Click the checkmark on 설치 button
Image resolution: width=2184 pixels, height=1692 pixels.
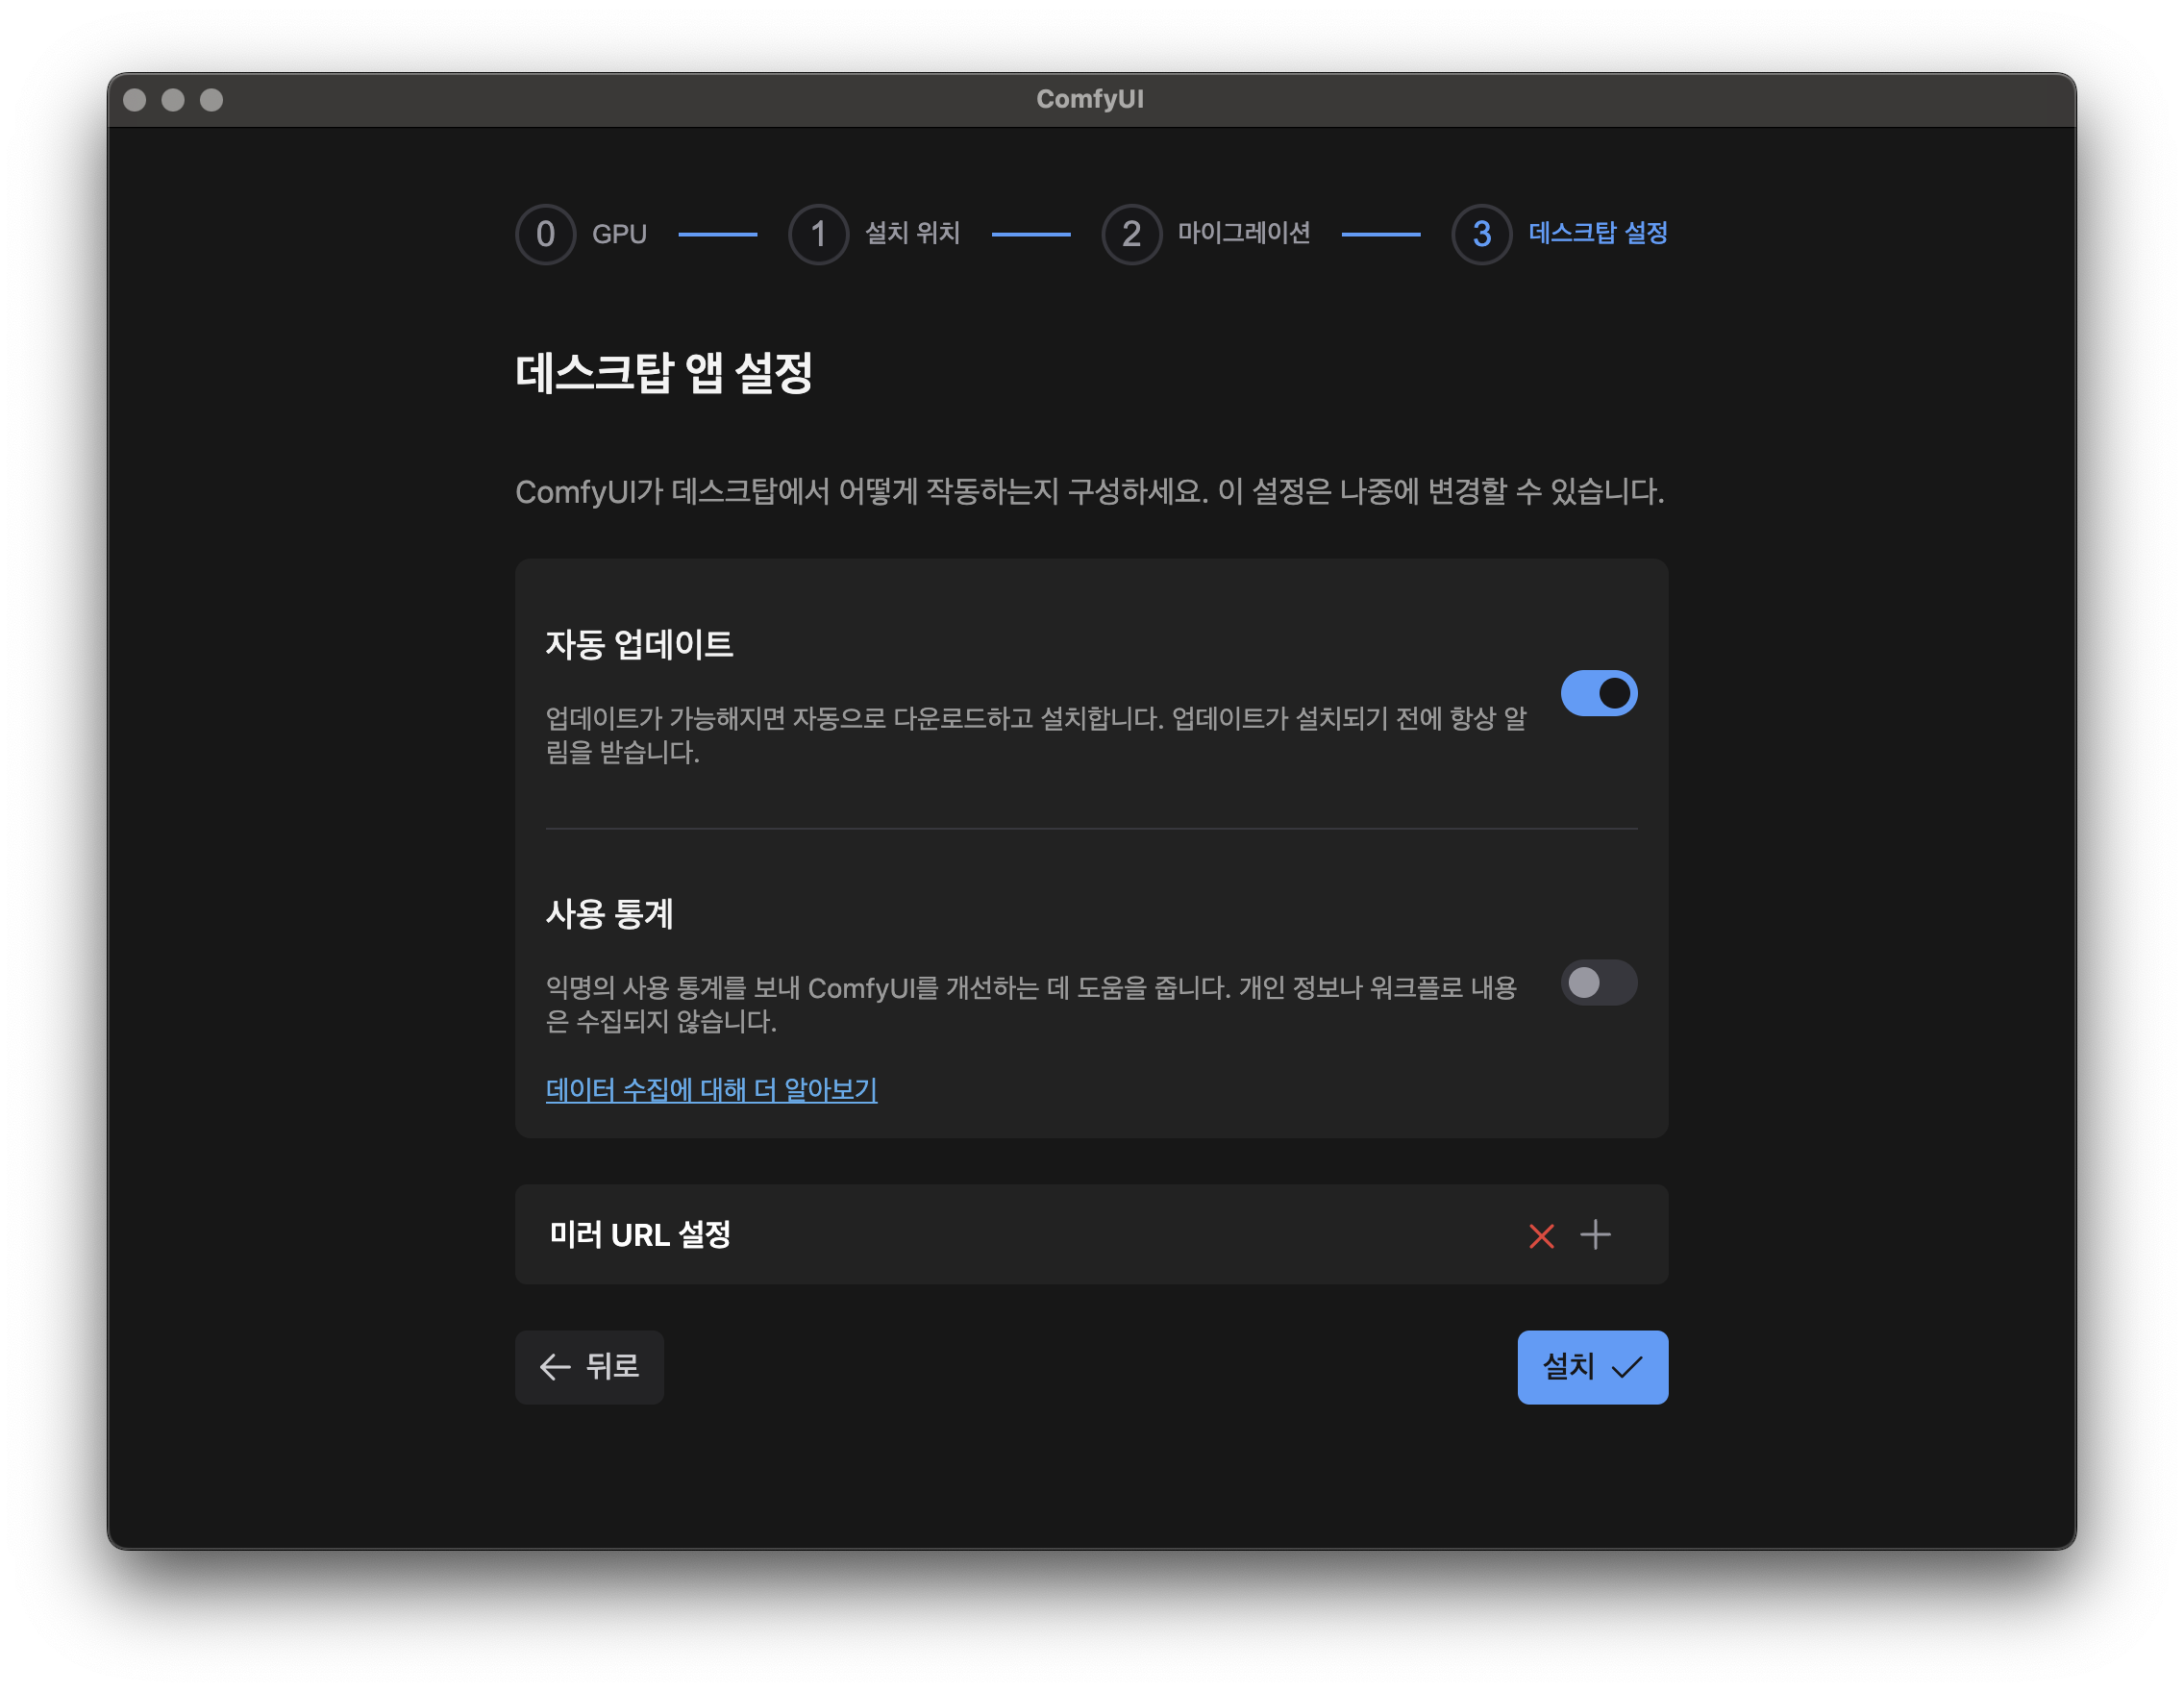pyautogui.click(x=1627, y=1367)
